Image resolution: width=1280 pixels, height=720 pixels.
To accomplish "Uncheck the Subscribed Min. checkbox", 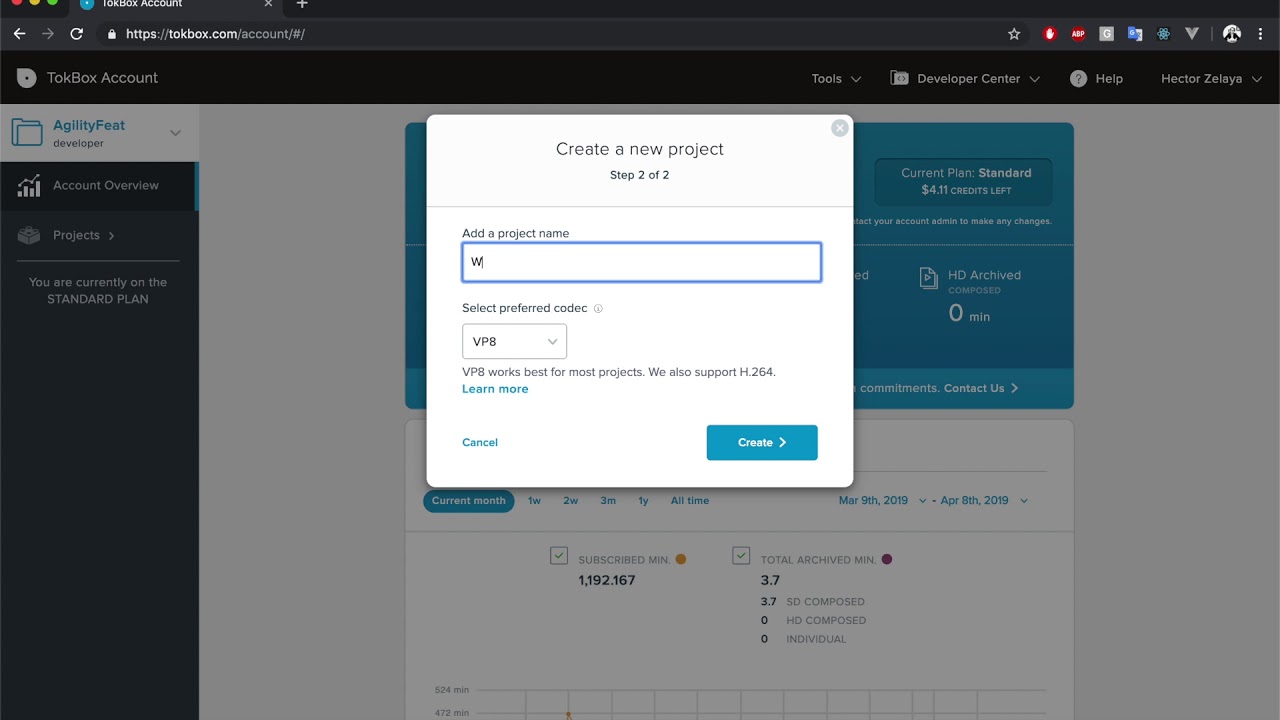I will tap(559, 556).
